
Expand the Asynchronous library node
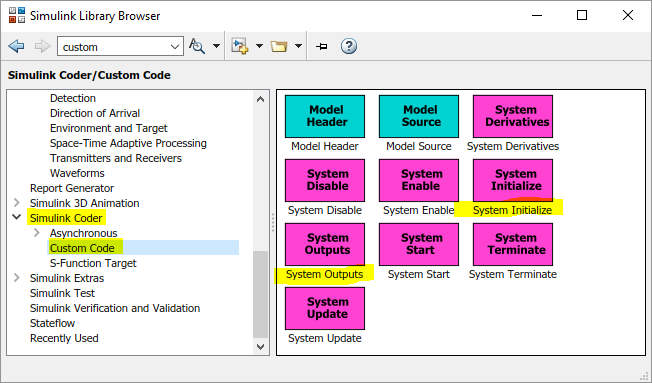(37, 232)
